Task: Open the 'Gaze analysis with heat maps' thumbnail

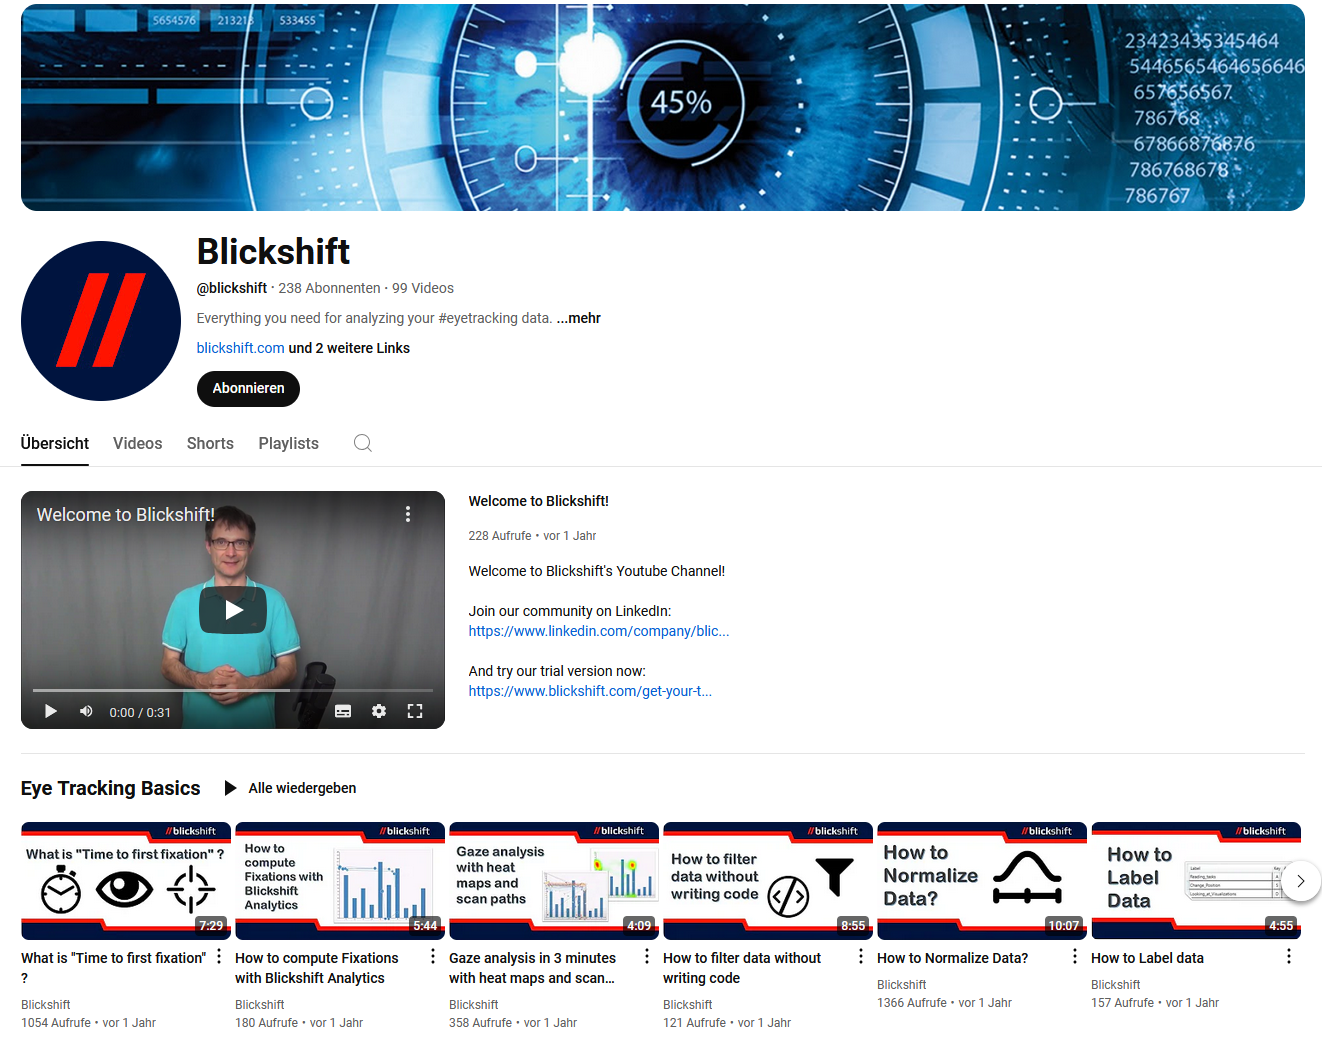Action: coord(554,881)
